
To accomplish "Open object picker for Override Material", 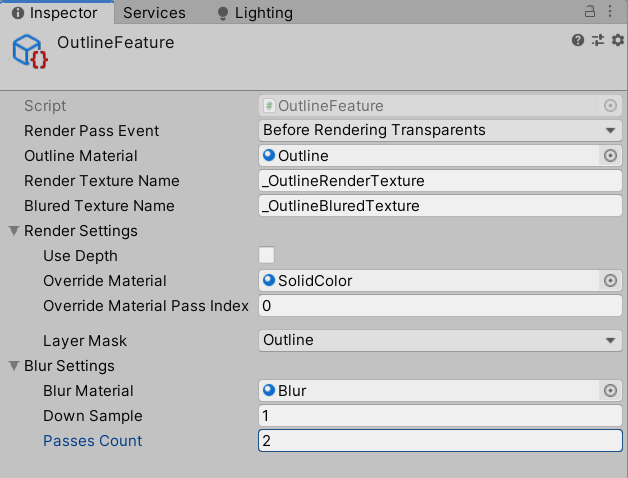I will point(610,281).
